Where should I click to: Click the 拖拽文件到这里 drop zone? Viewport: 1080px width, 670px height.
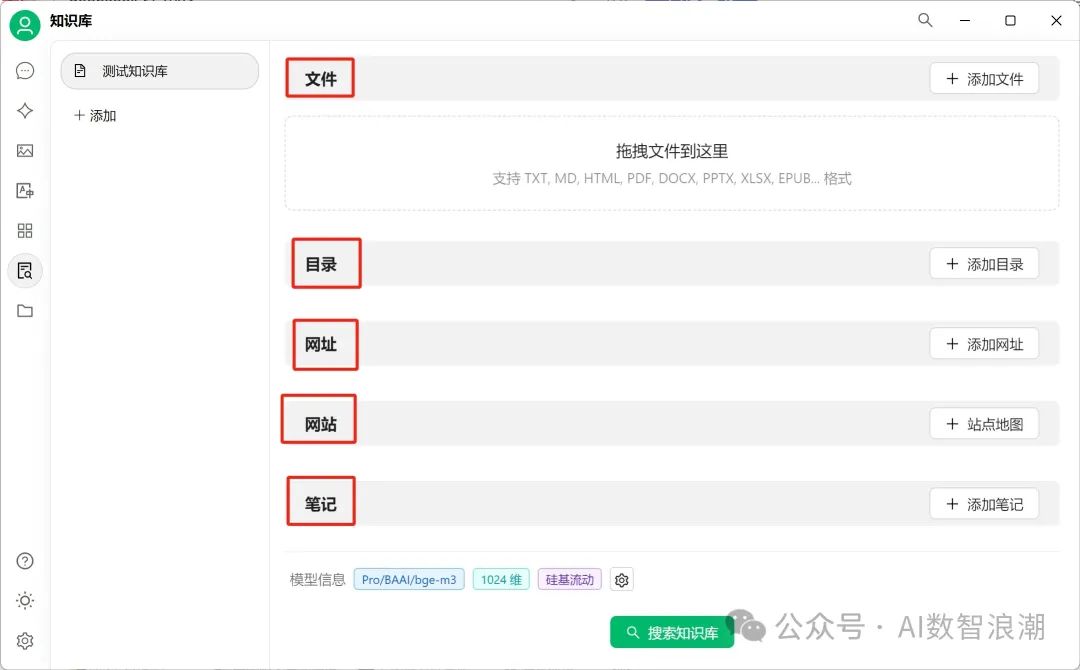tap(672, 163)
